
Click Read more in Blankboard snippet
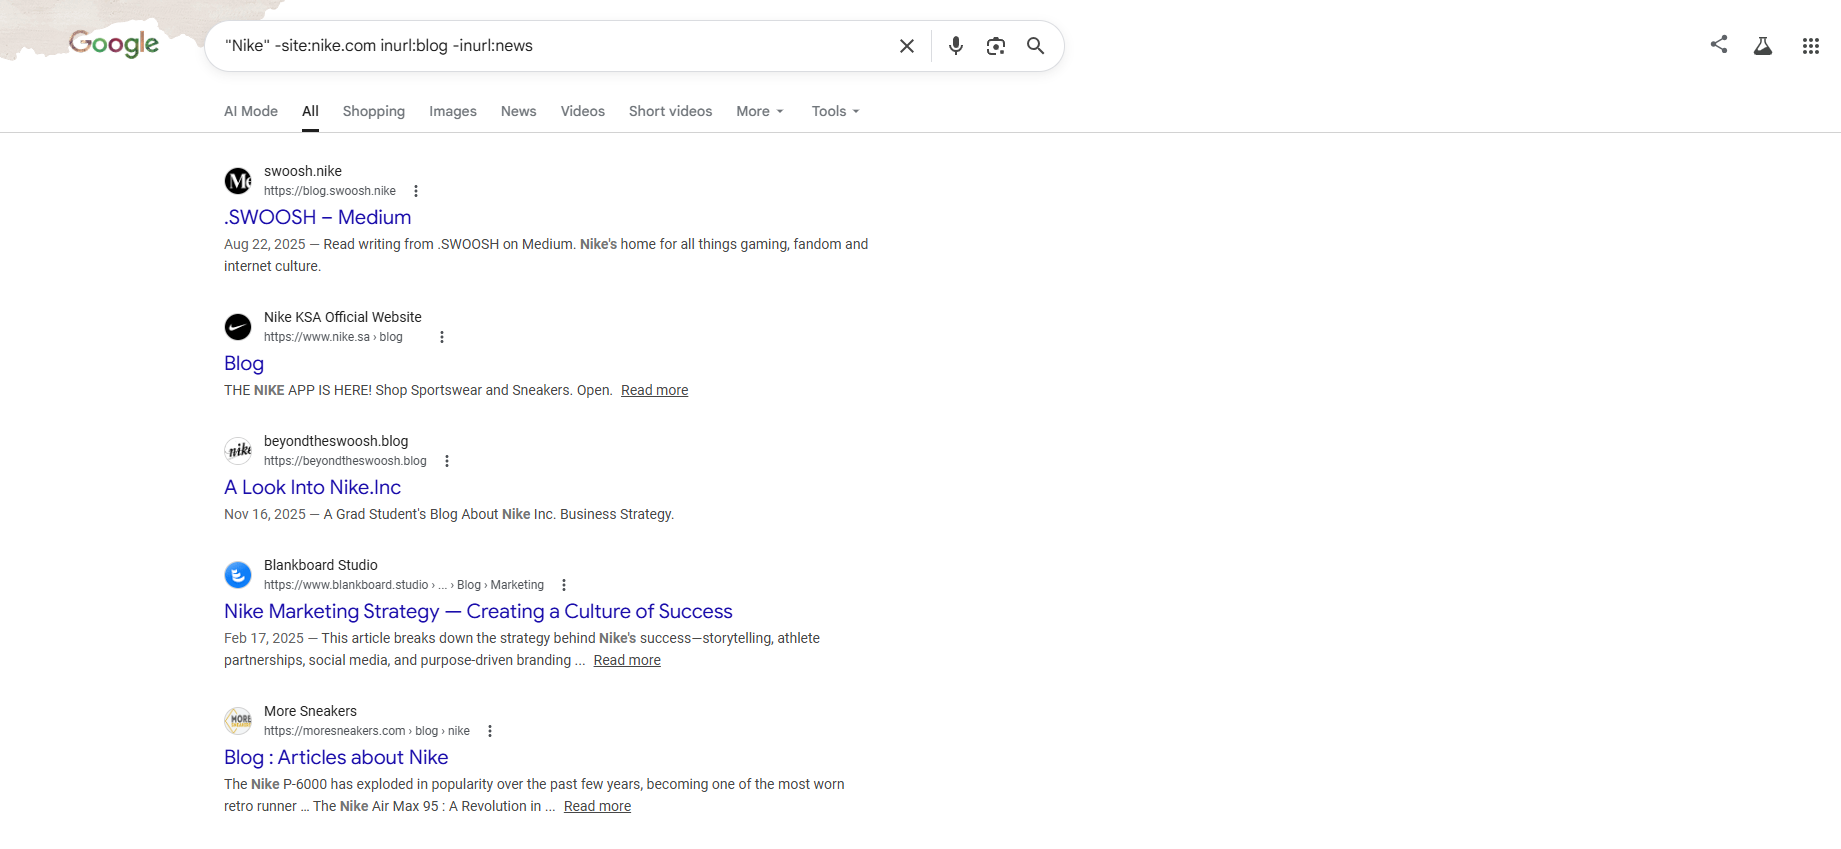tap(627, 660)
